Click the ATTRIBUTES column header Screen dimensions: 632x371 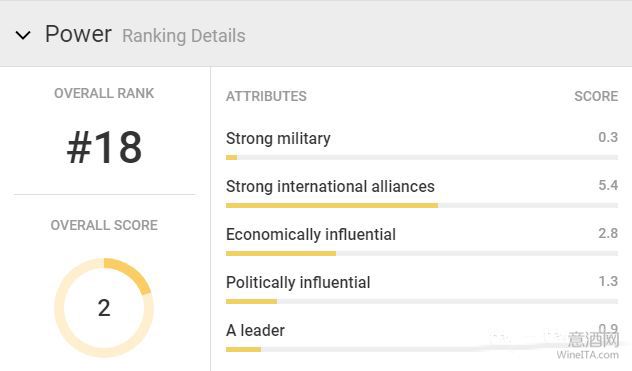click(x=266, y=96)
